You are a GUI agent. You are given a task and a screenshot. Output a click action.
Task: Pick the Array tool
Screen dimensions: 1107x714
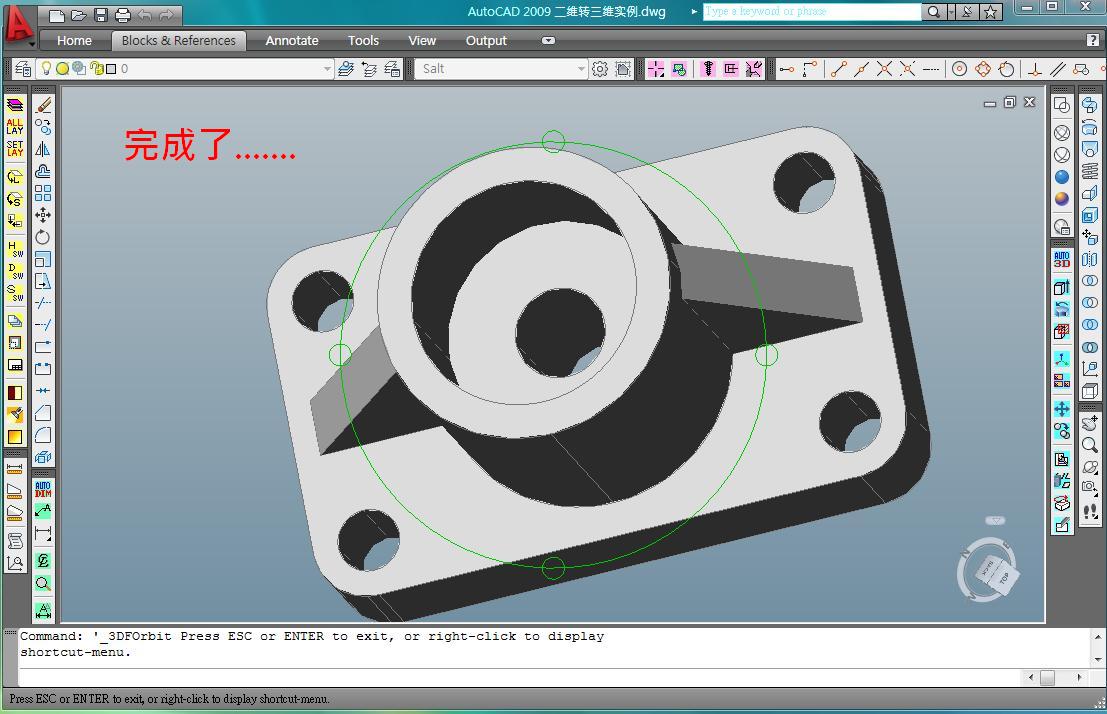[x=43, y=193]
